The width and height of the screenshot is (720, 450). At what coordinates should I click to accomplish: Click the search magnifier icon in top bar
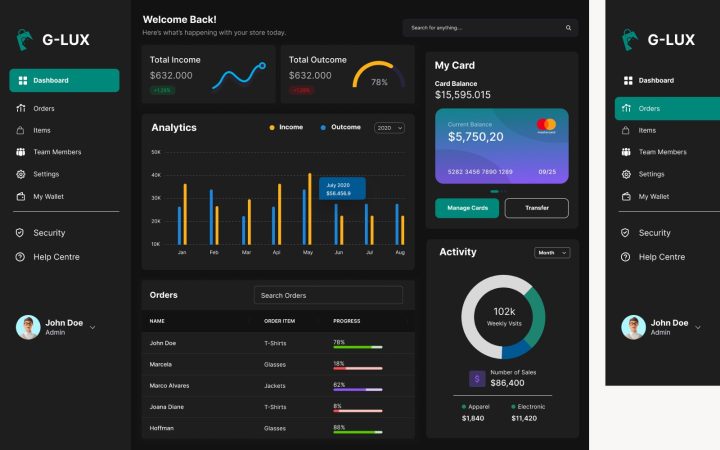(568, 28)
